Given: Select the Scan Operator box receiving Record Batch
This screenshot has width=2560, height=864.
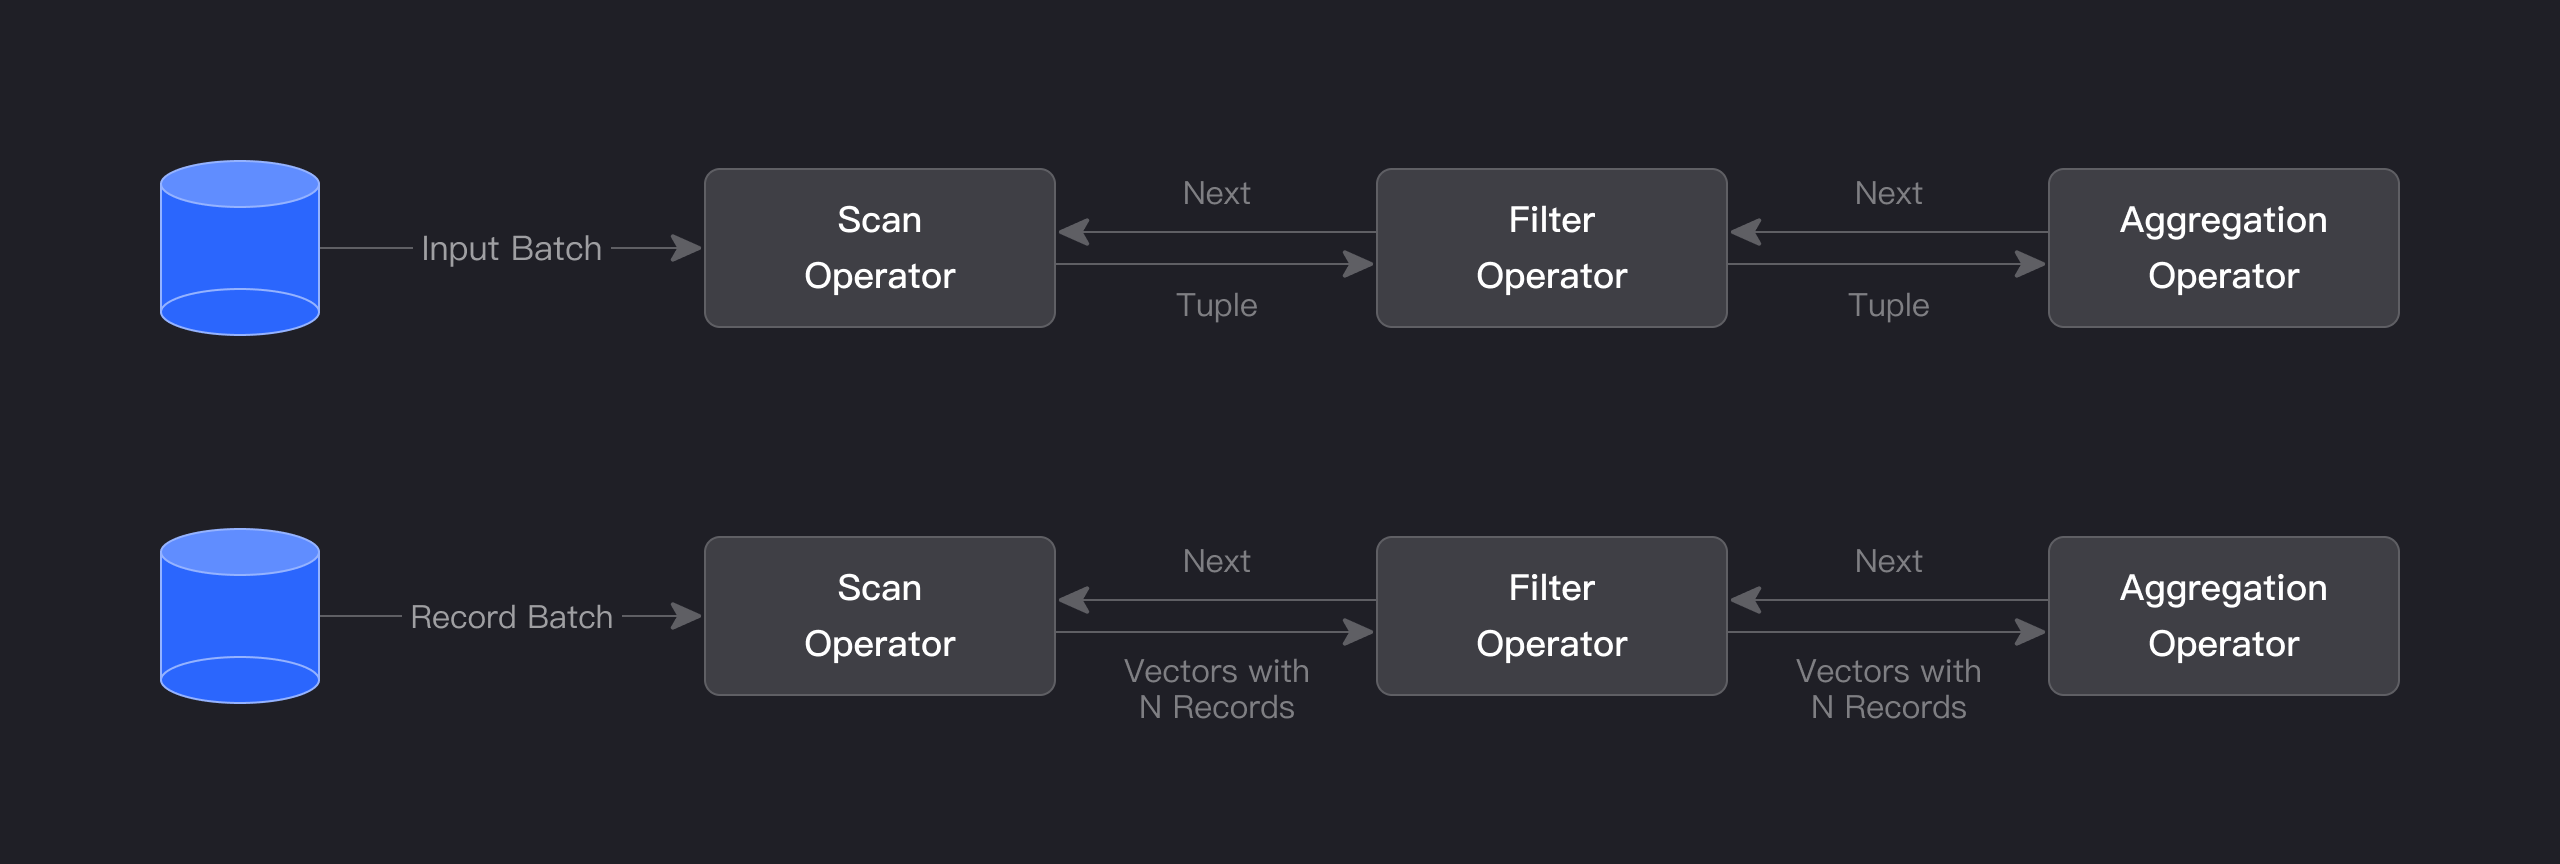Looking at the screenshot, I should tap(879, 616).
